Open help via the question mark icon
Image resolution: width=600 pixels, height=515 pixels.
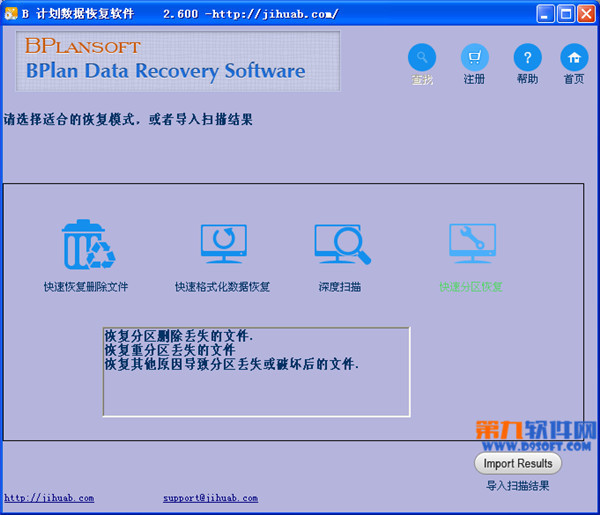[x=527, y=57]
